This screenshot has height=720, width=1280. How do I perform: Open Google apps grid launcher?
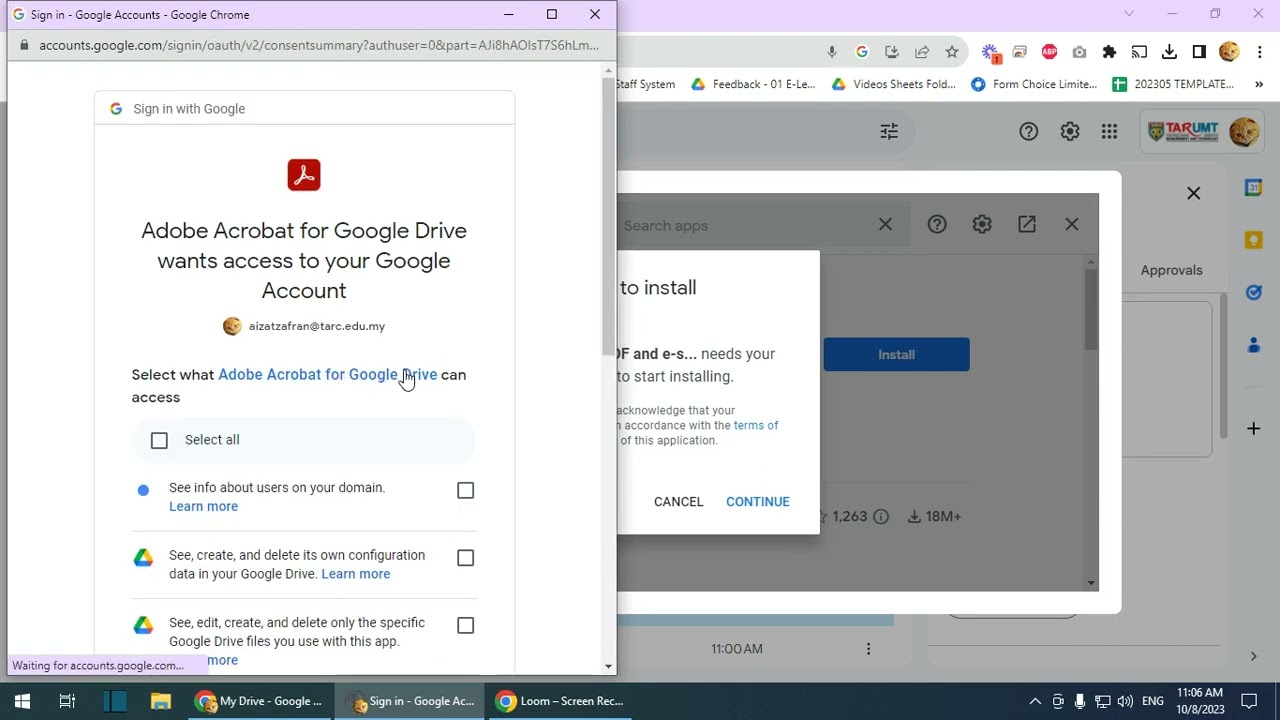pos(1109,131)
